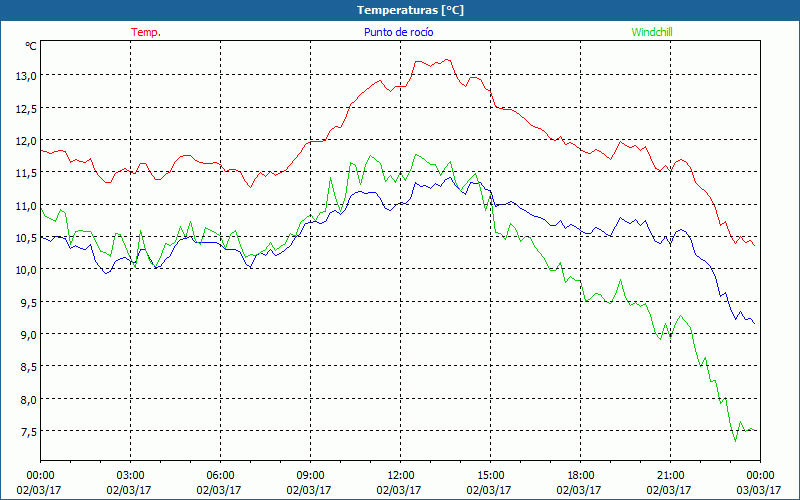Click the 03:00 time axis label
Image resolution: width=800 pixels, height=500 pixels.
(131, 476)
